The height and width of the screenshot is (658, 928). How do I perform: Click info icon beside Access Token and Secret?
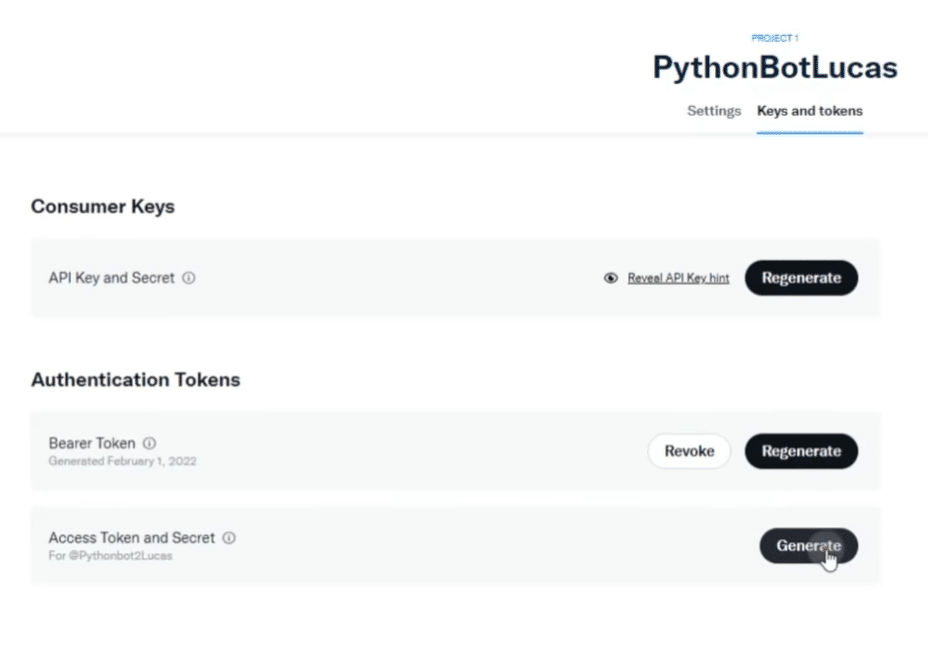229,538
